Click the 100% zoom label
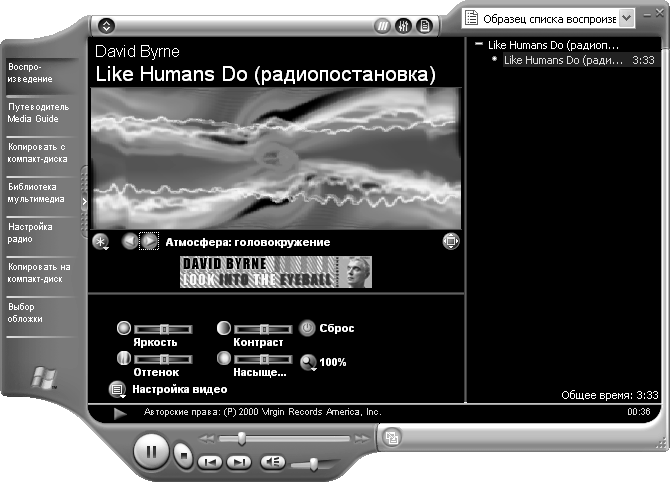This screenshot has height=482, width=670. point(332,362)
